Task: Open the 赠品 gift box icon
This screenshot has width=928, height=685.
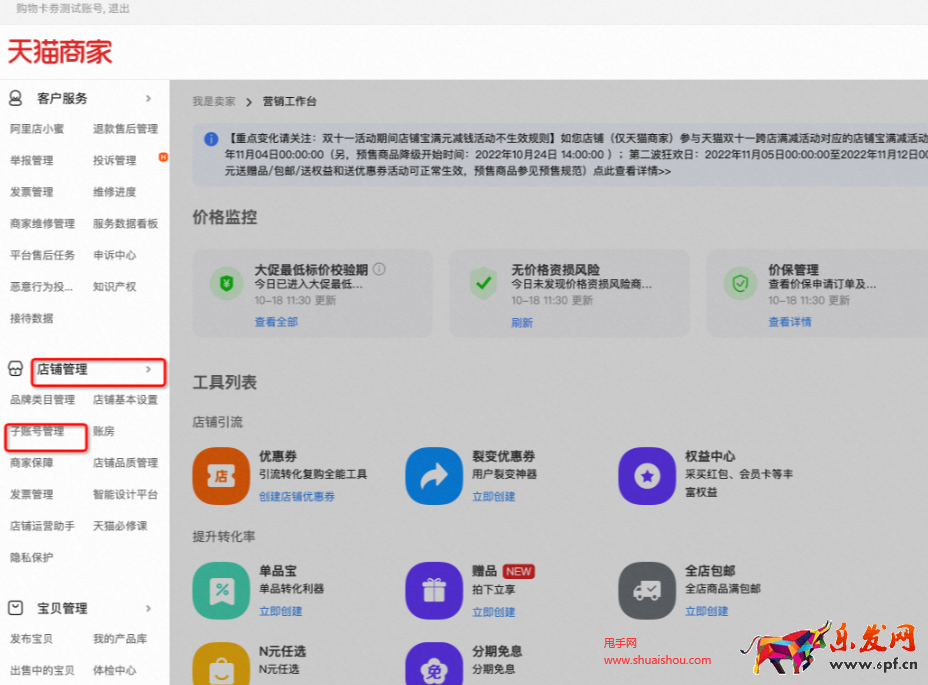Action: pos(433,589)
